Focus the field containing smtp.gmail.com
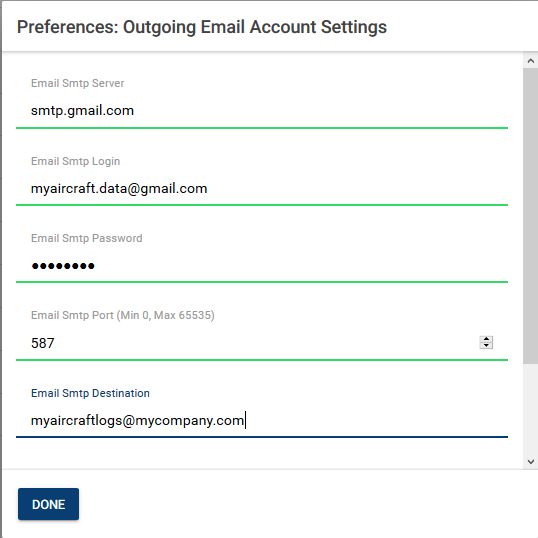This screenshot has height=538, width=538. tap(262, 111)
